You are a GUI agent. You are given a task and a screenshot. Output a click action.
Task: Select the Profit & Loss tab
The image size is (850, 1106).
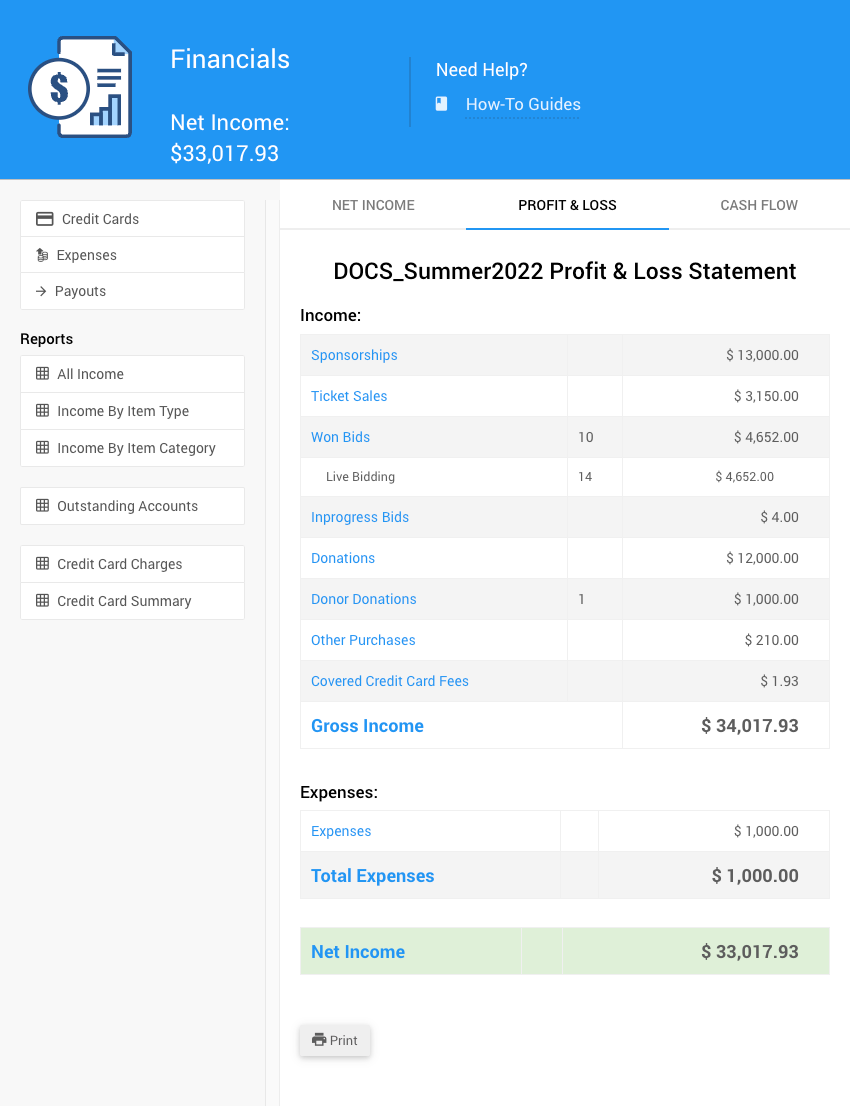[567, 205]
